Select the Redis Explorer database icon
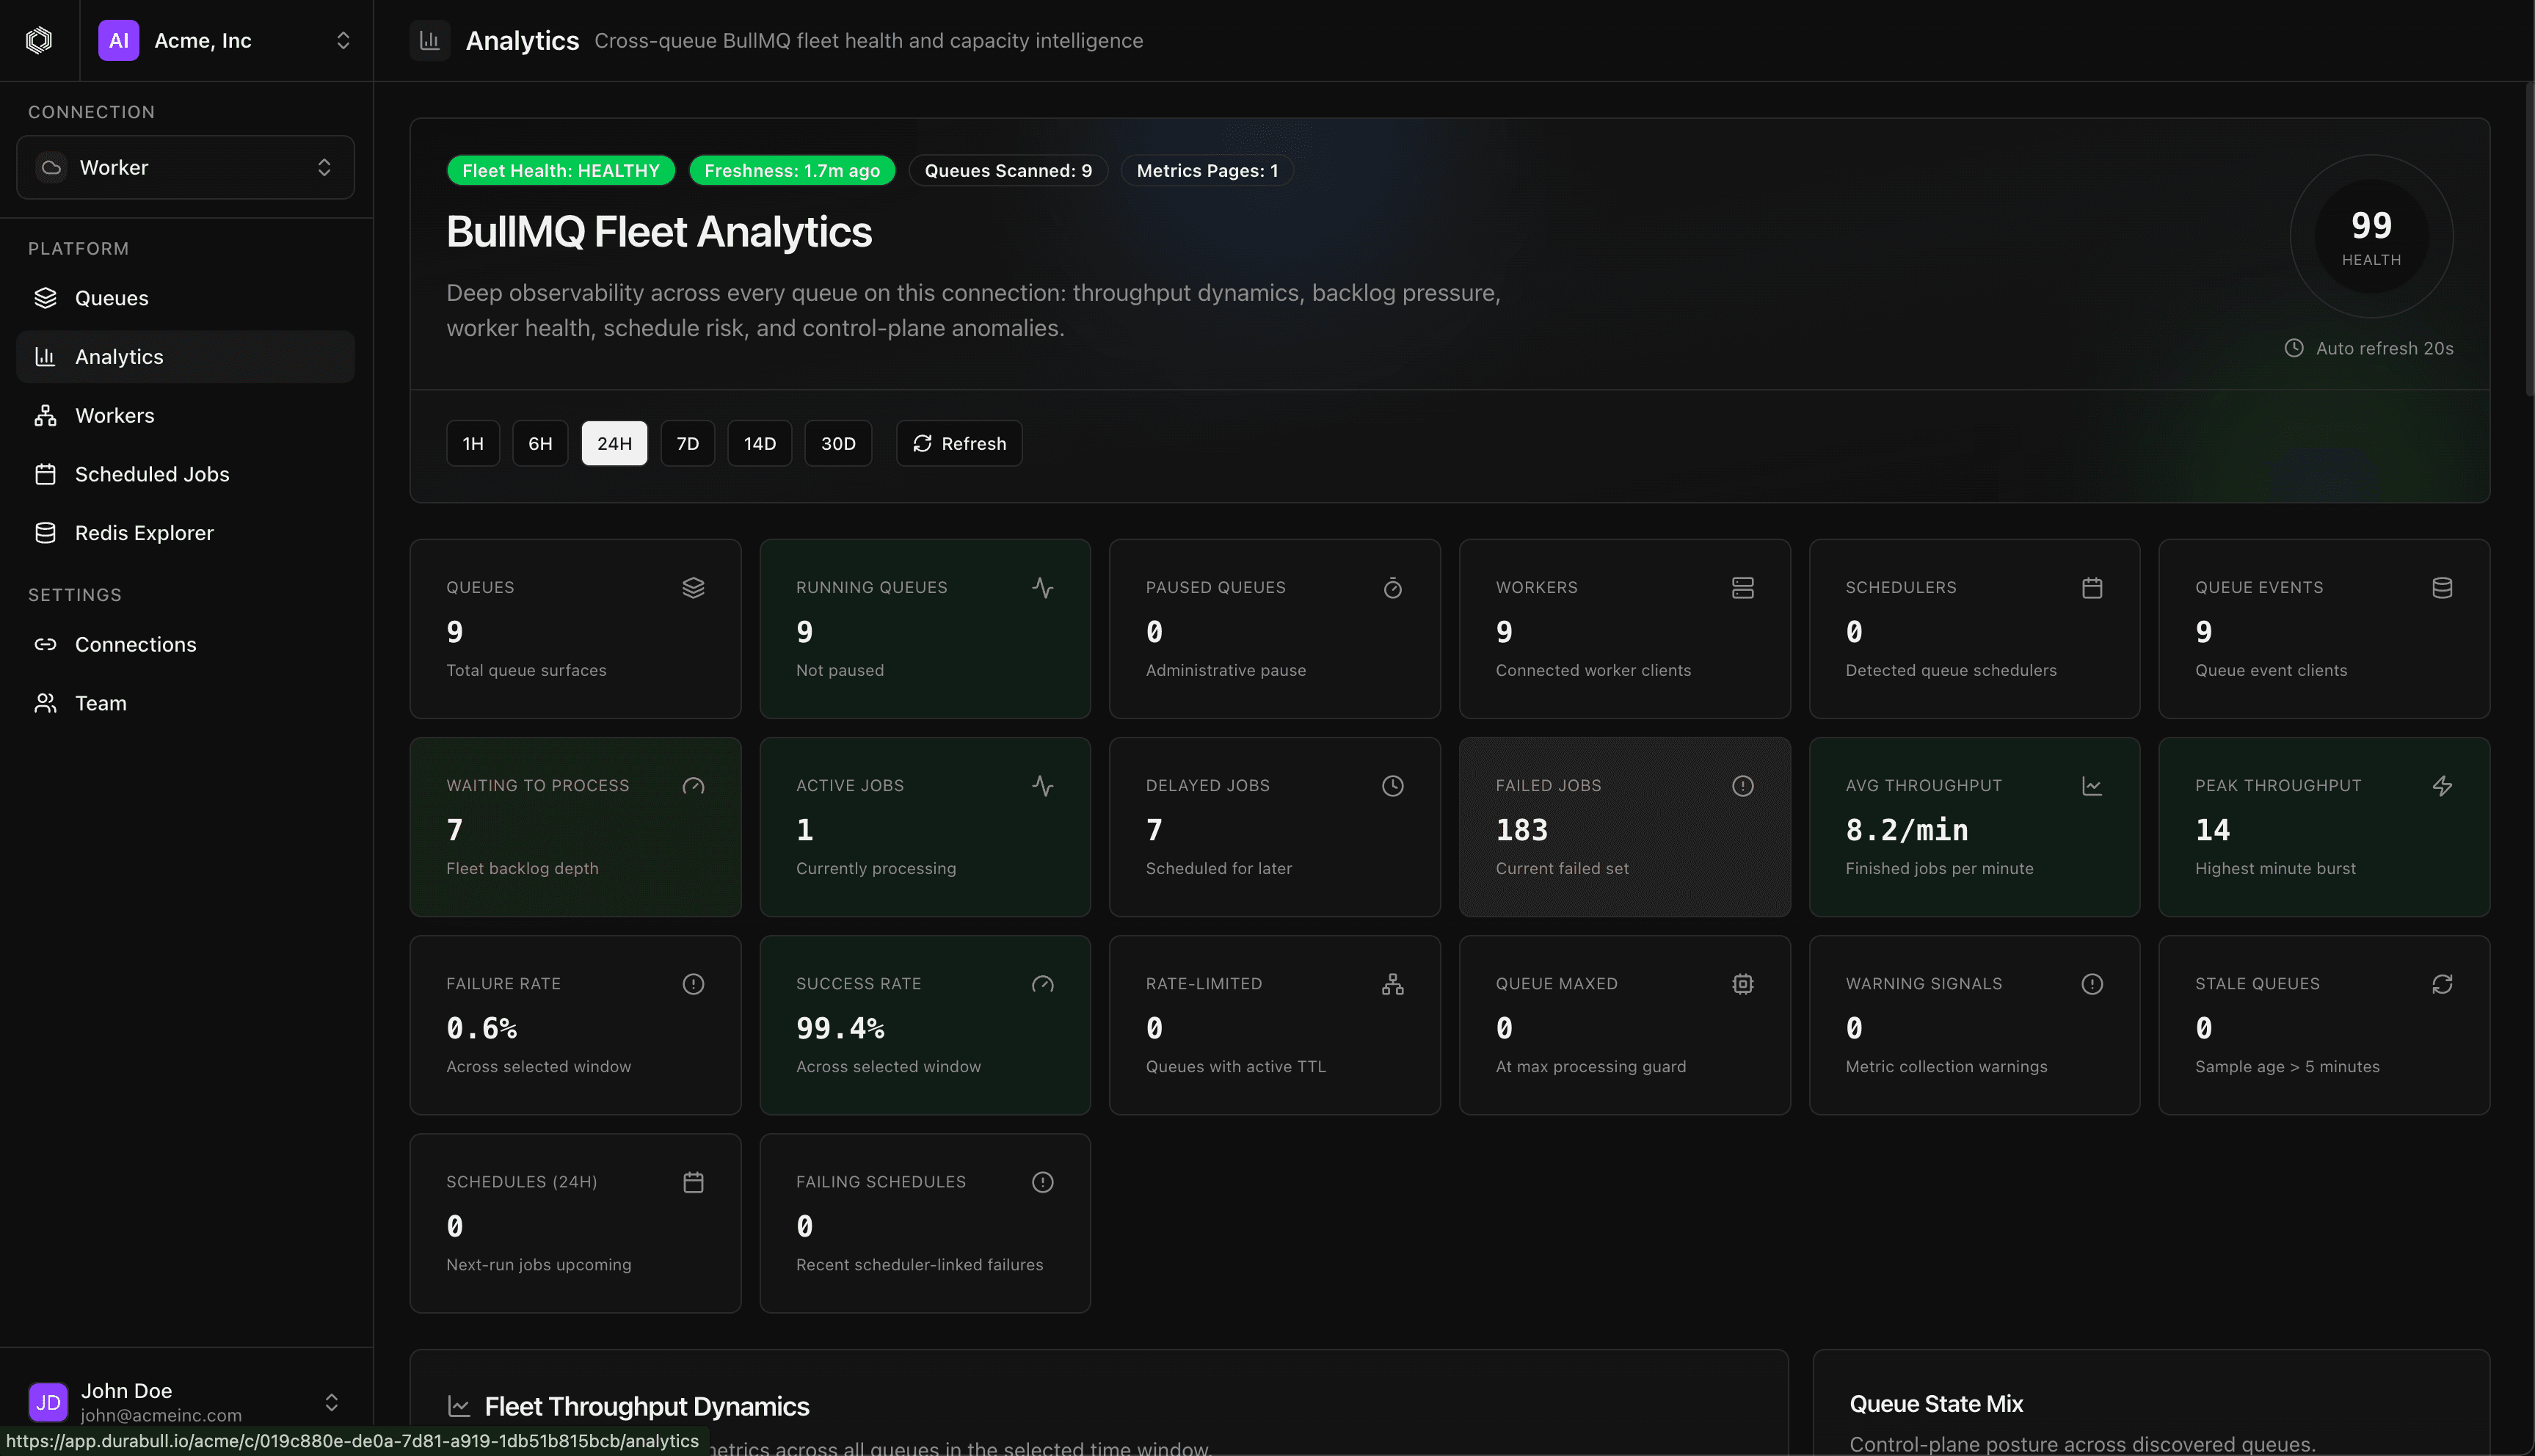 tap(46, 532)
